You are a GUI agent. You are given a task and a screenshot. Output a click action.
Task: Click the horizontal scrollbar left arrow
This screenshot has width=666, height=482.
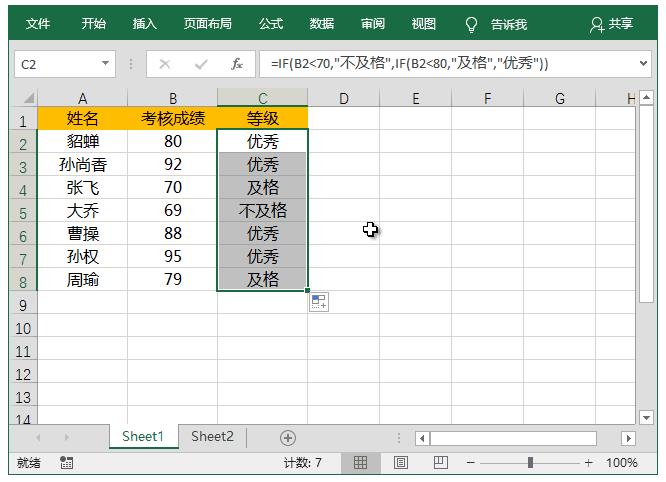pos(422,438)
